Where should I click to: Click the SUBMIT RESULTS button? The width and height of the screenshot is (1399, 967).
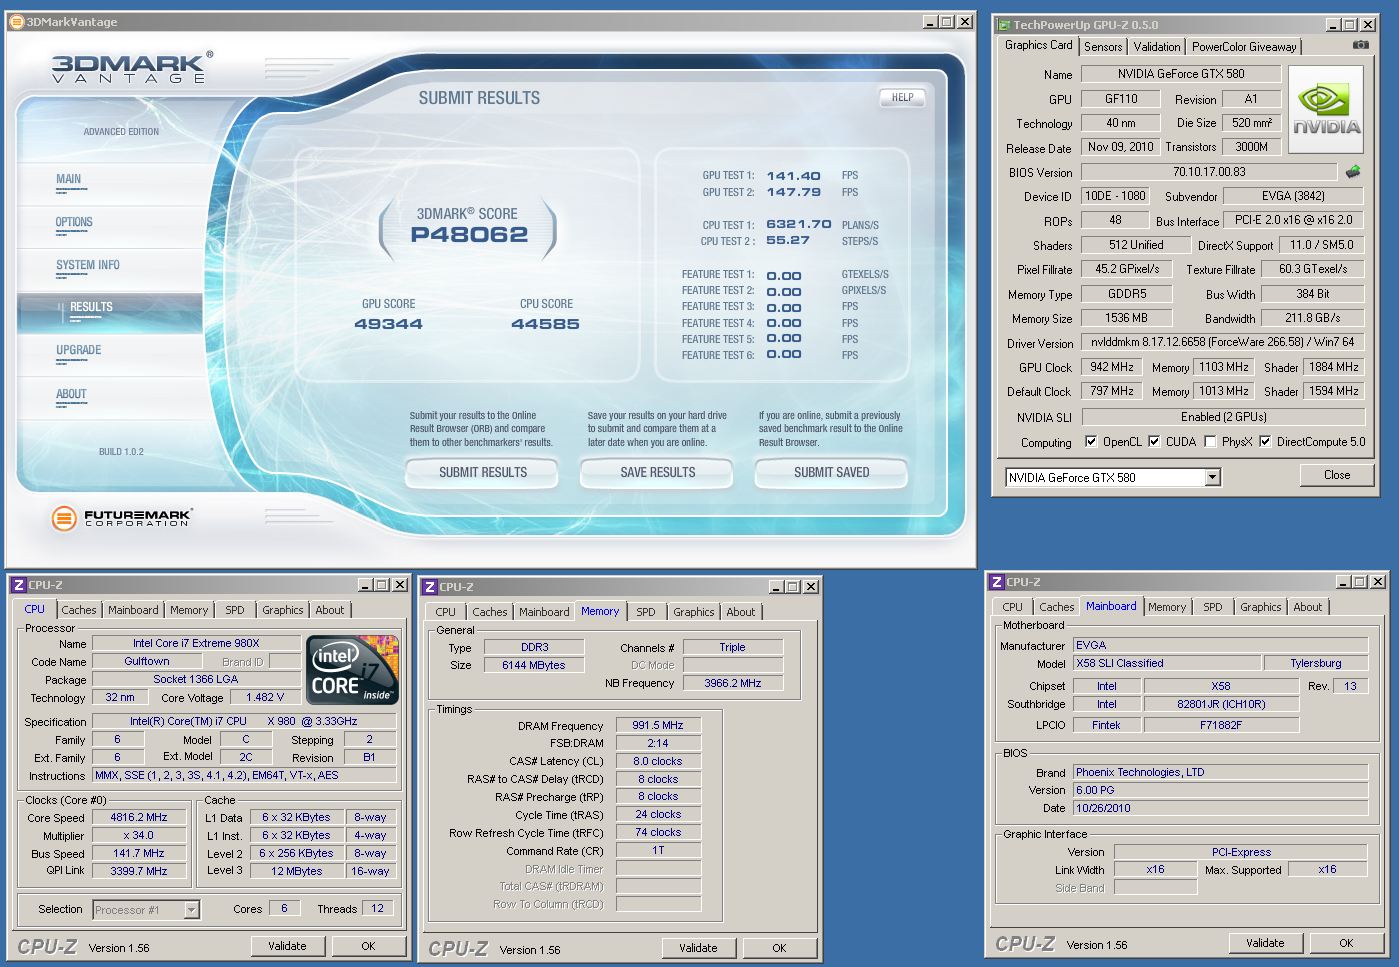click(x=482, y=472)
